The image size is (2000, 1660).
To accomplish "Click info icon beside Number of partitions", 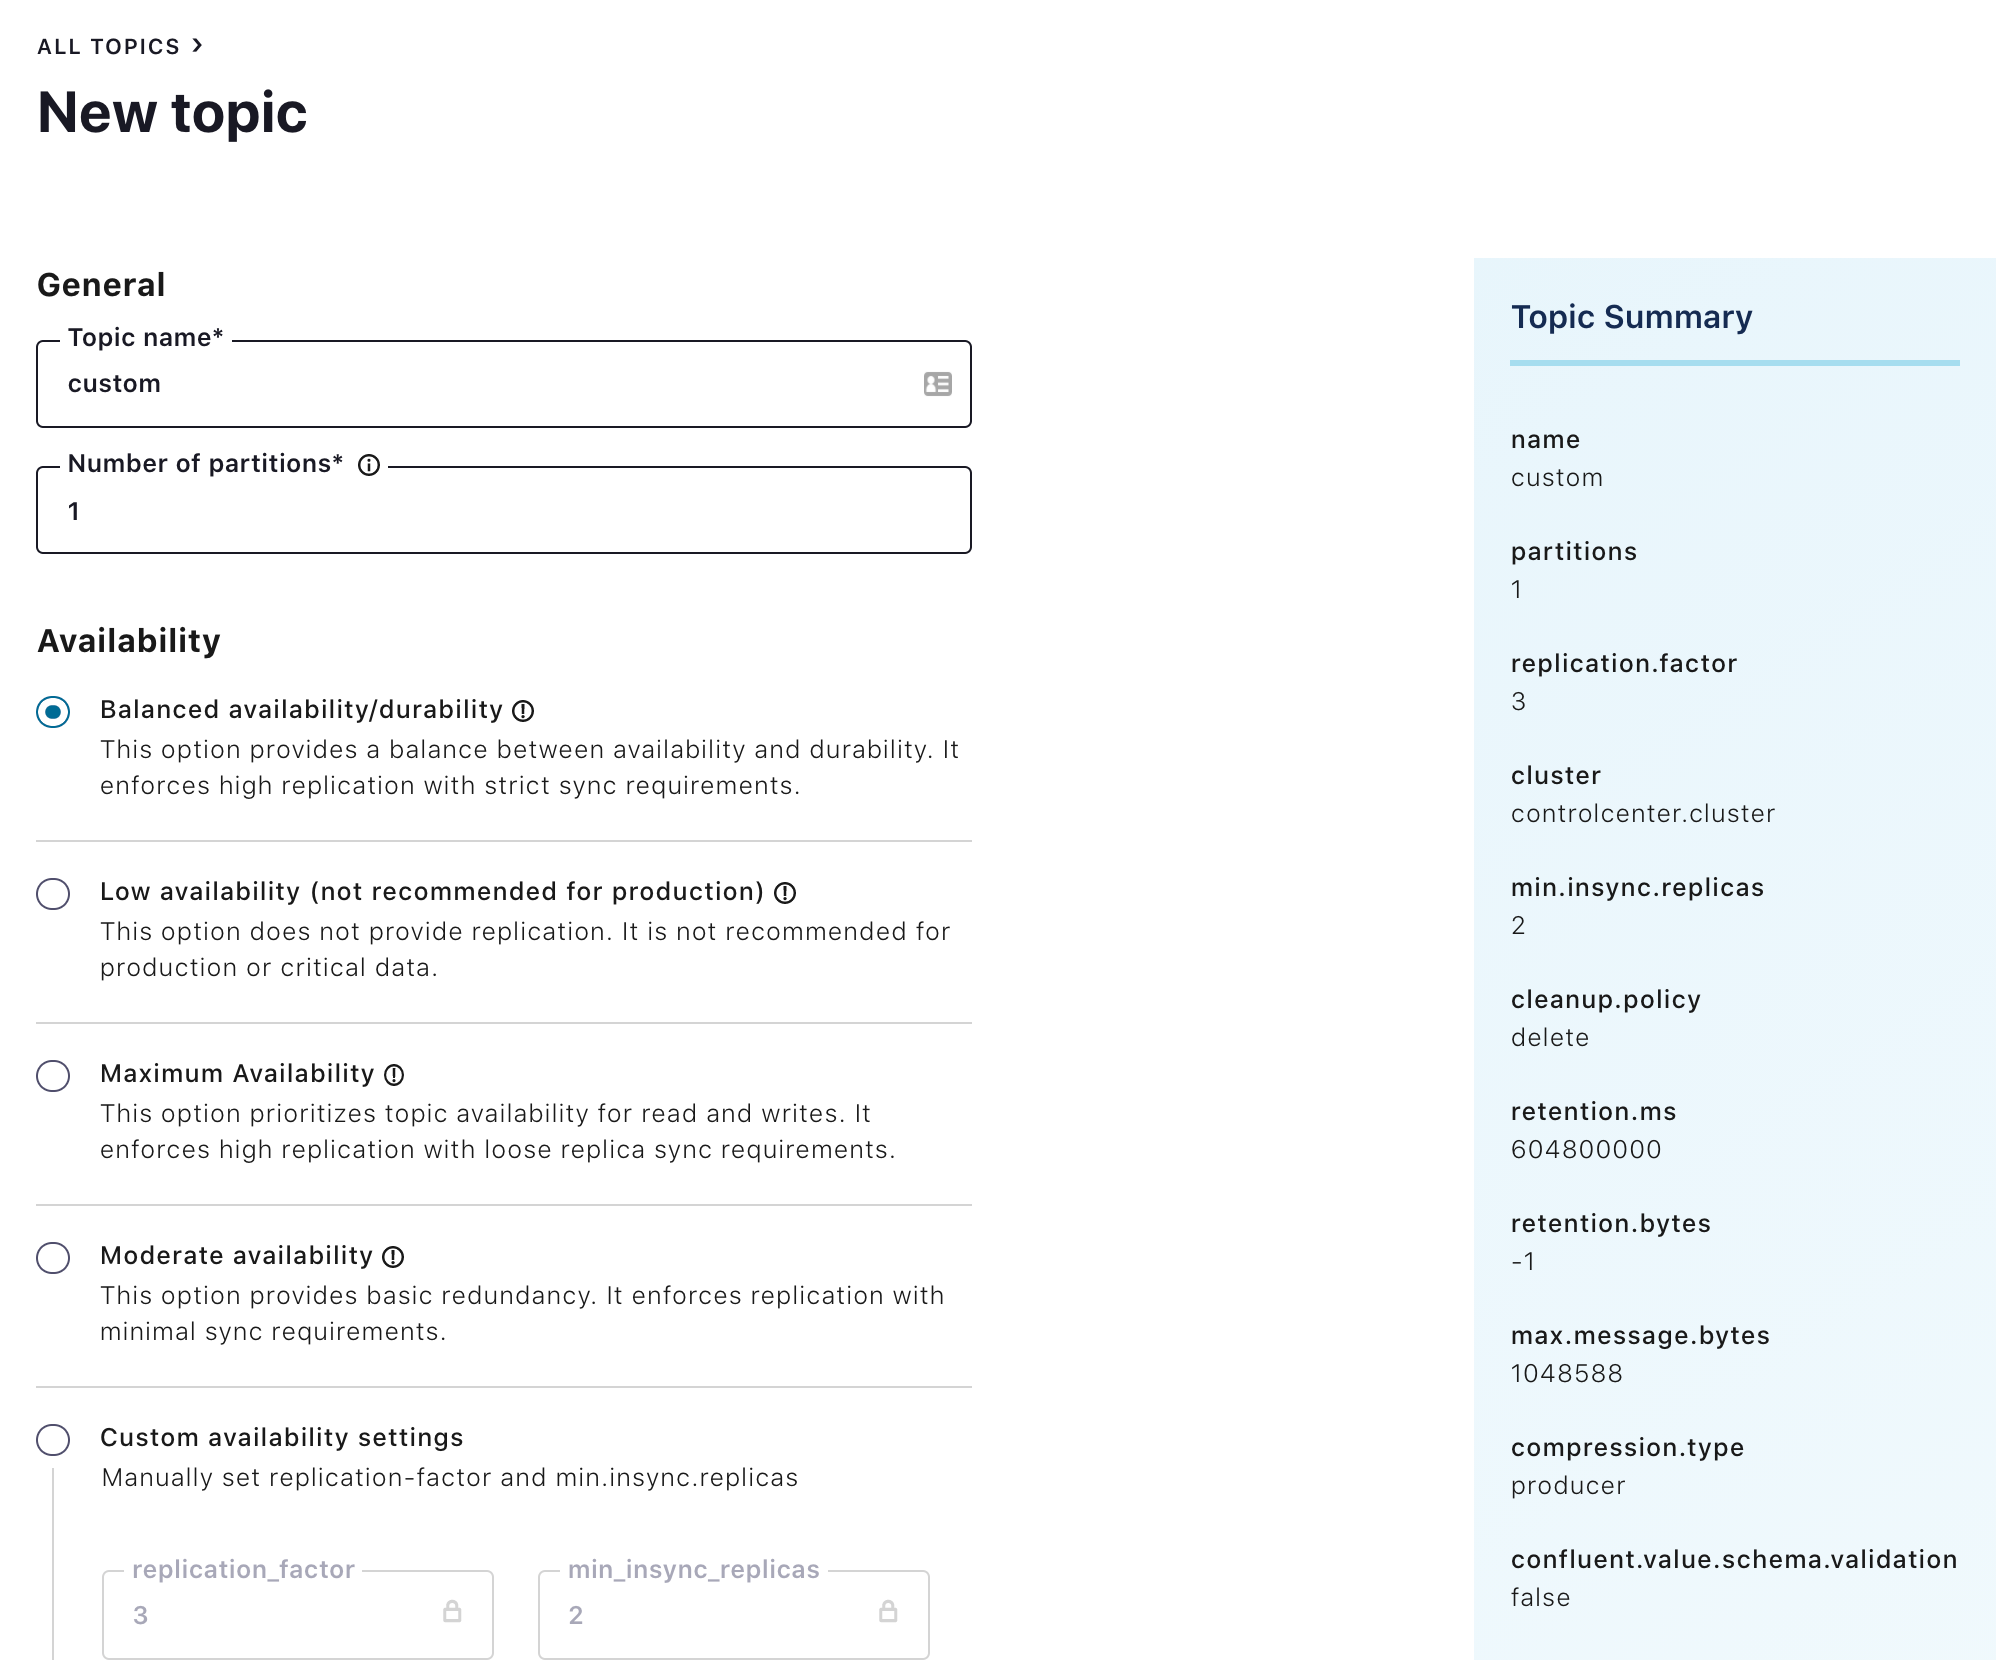I will 369,465.
